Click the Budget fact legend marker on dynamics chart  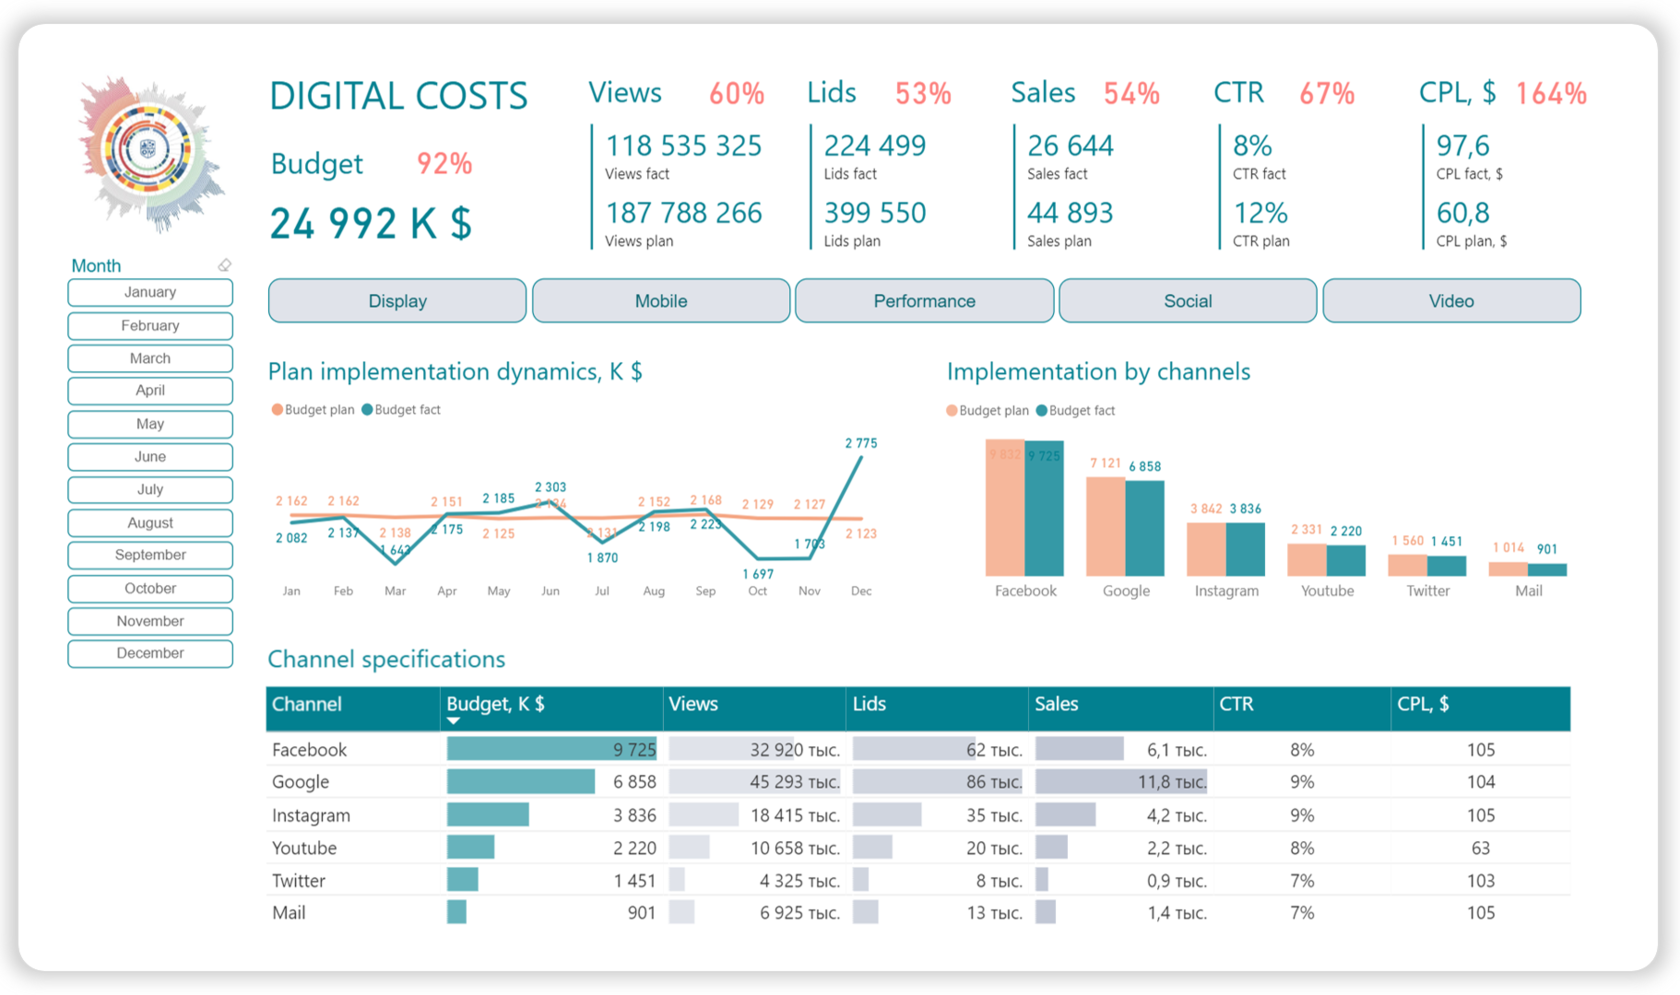367,409
